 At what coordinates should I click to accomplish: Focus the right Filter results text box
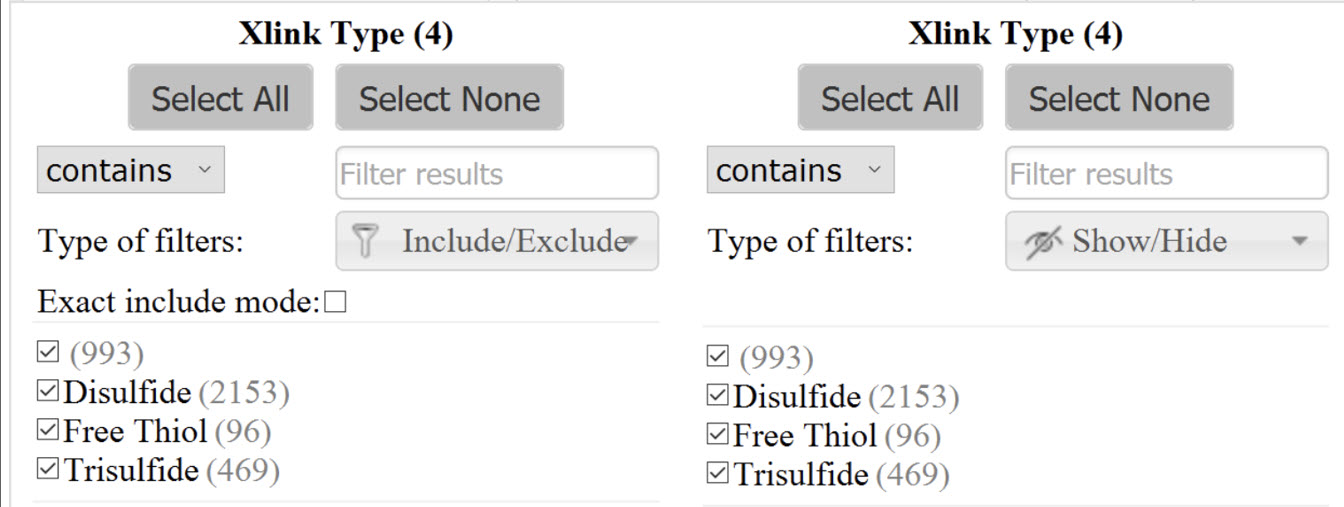click(x=1167, y=173)
